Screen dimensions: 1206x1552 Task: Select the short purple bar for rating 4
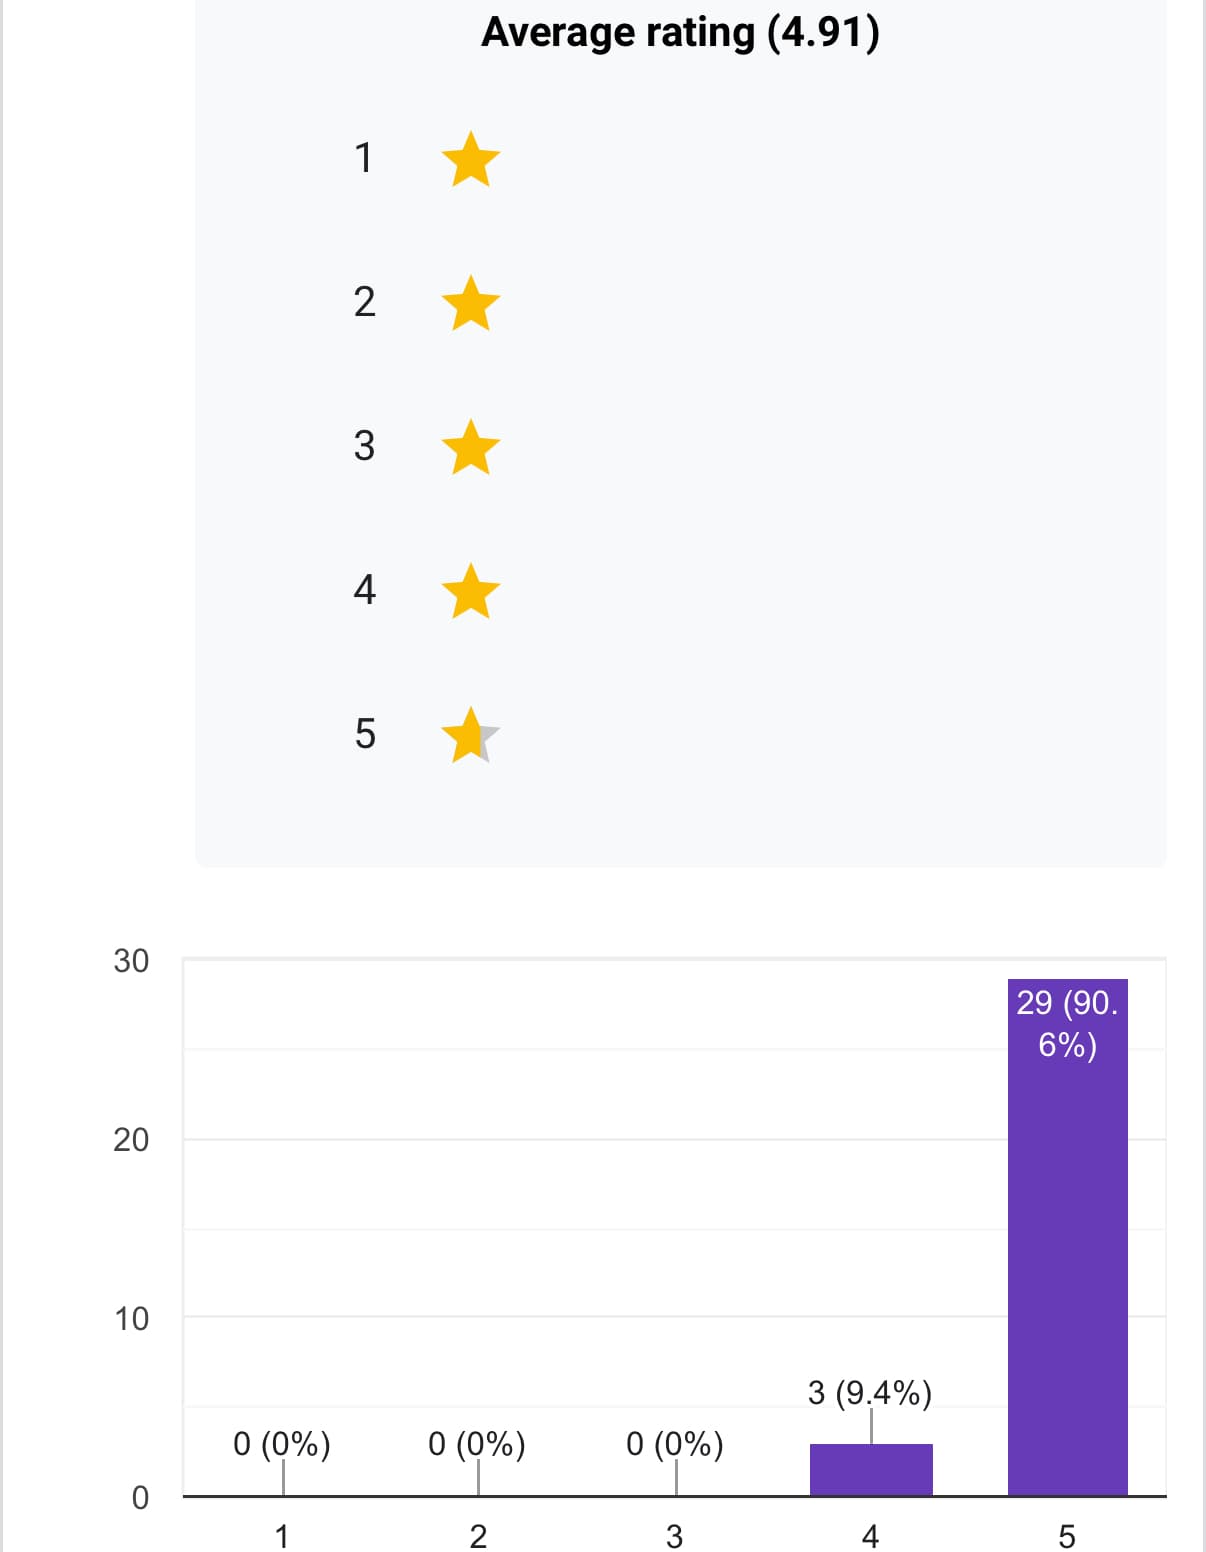pyautogui.click(x=871, y=1469)
